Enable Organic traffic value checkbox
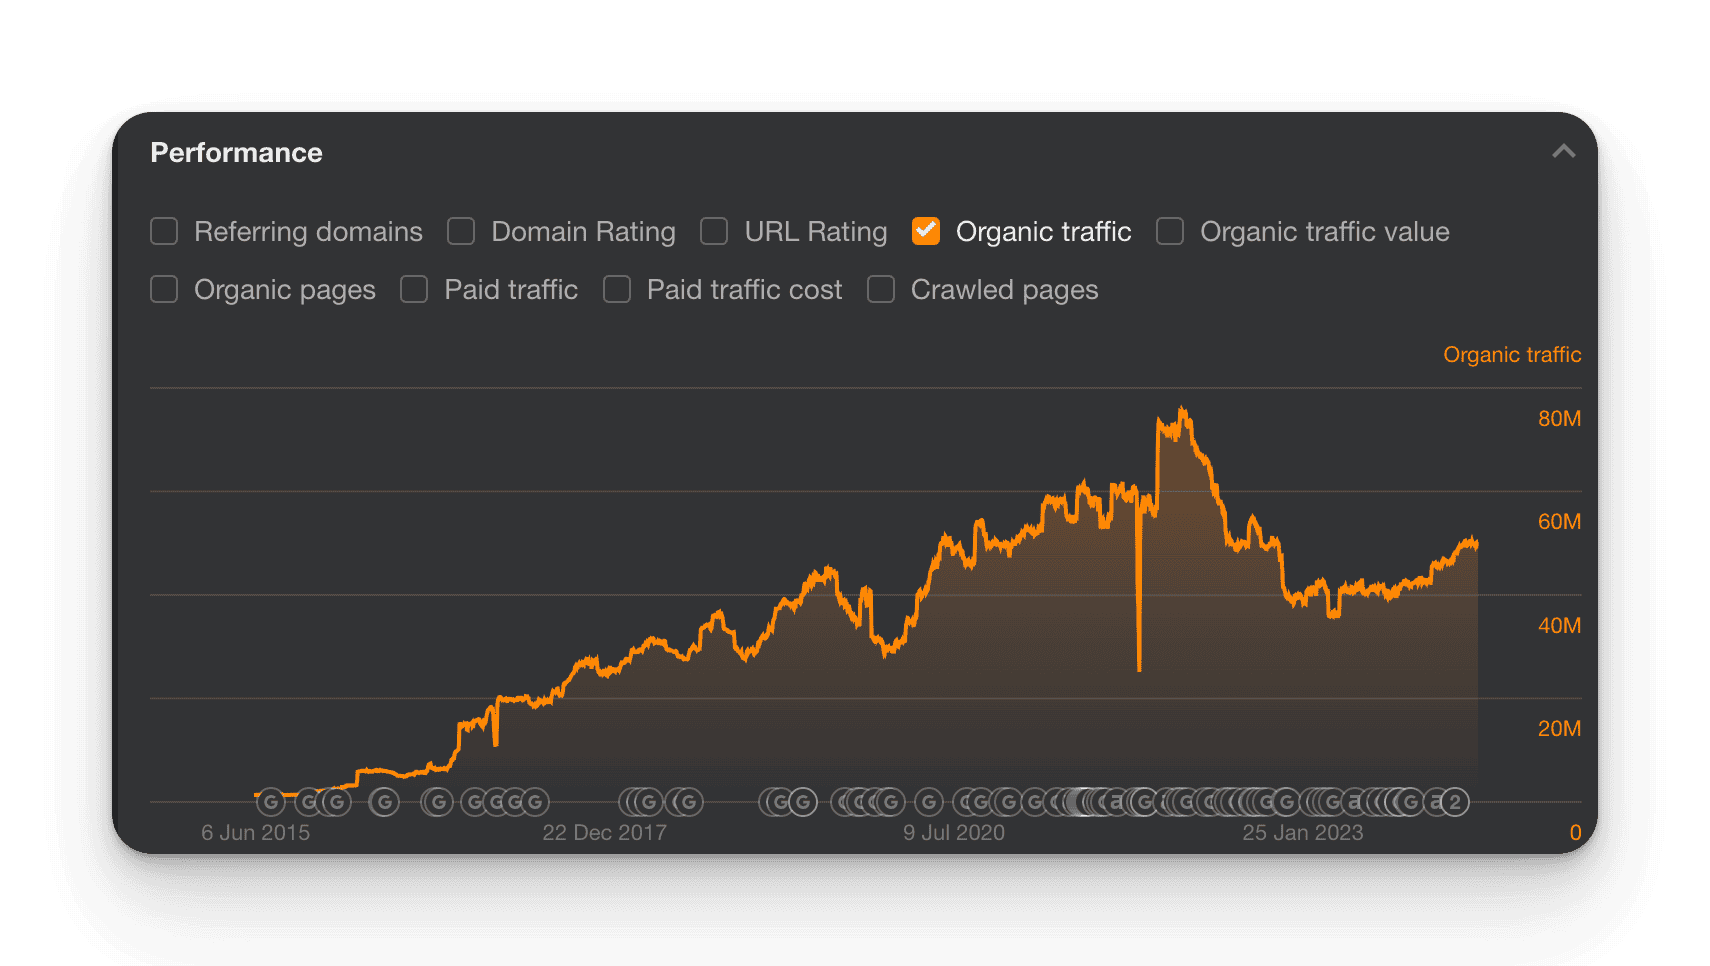This screenshot has width=1710, height=966. (1170, 232)
